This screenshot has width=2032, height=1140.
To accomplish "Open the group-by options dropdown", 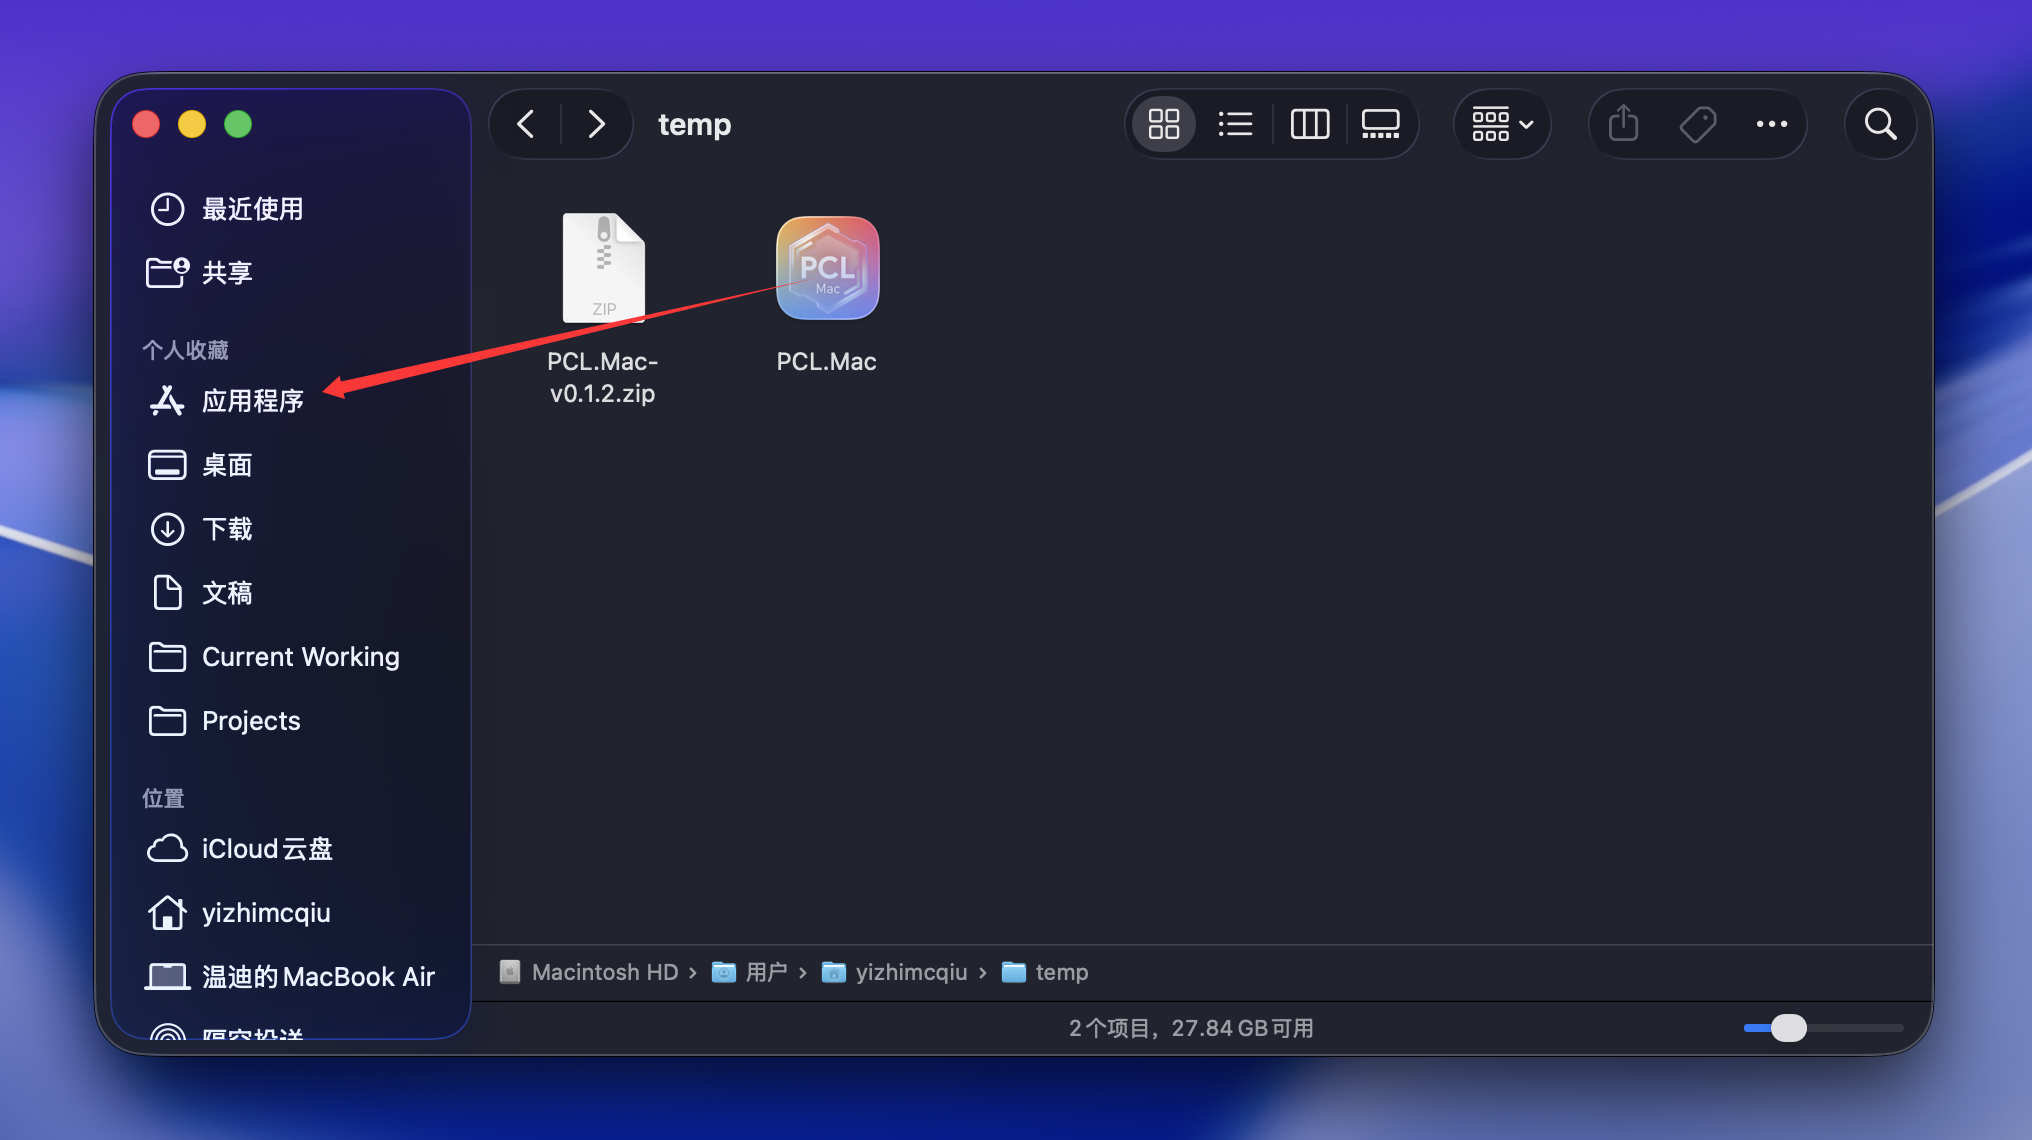I will pos(1502,124).
